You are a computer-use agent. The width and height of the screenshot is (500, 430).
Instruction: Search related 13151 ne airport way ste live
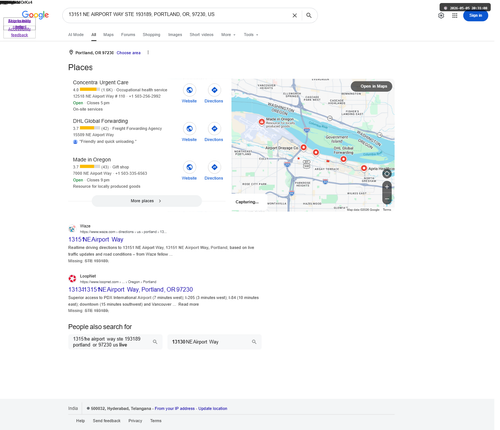point(115,342)
